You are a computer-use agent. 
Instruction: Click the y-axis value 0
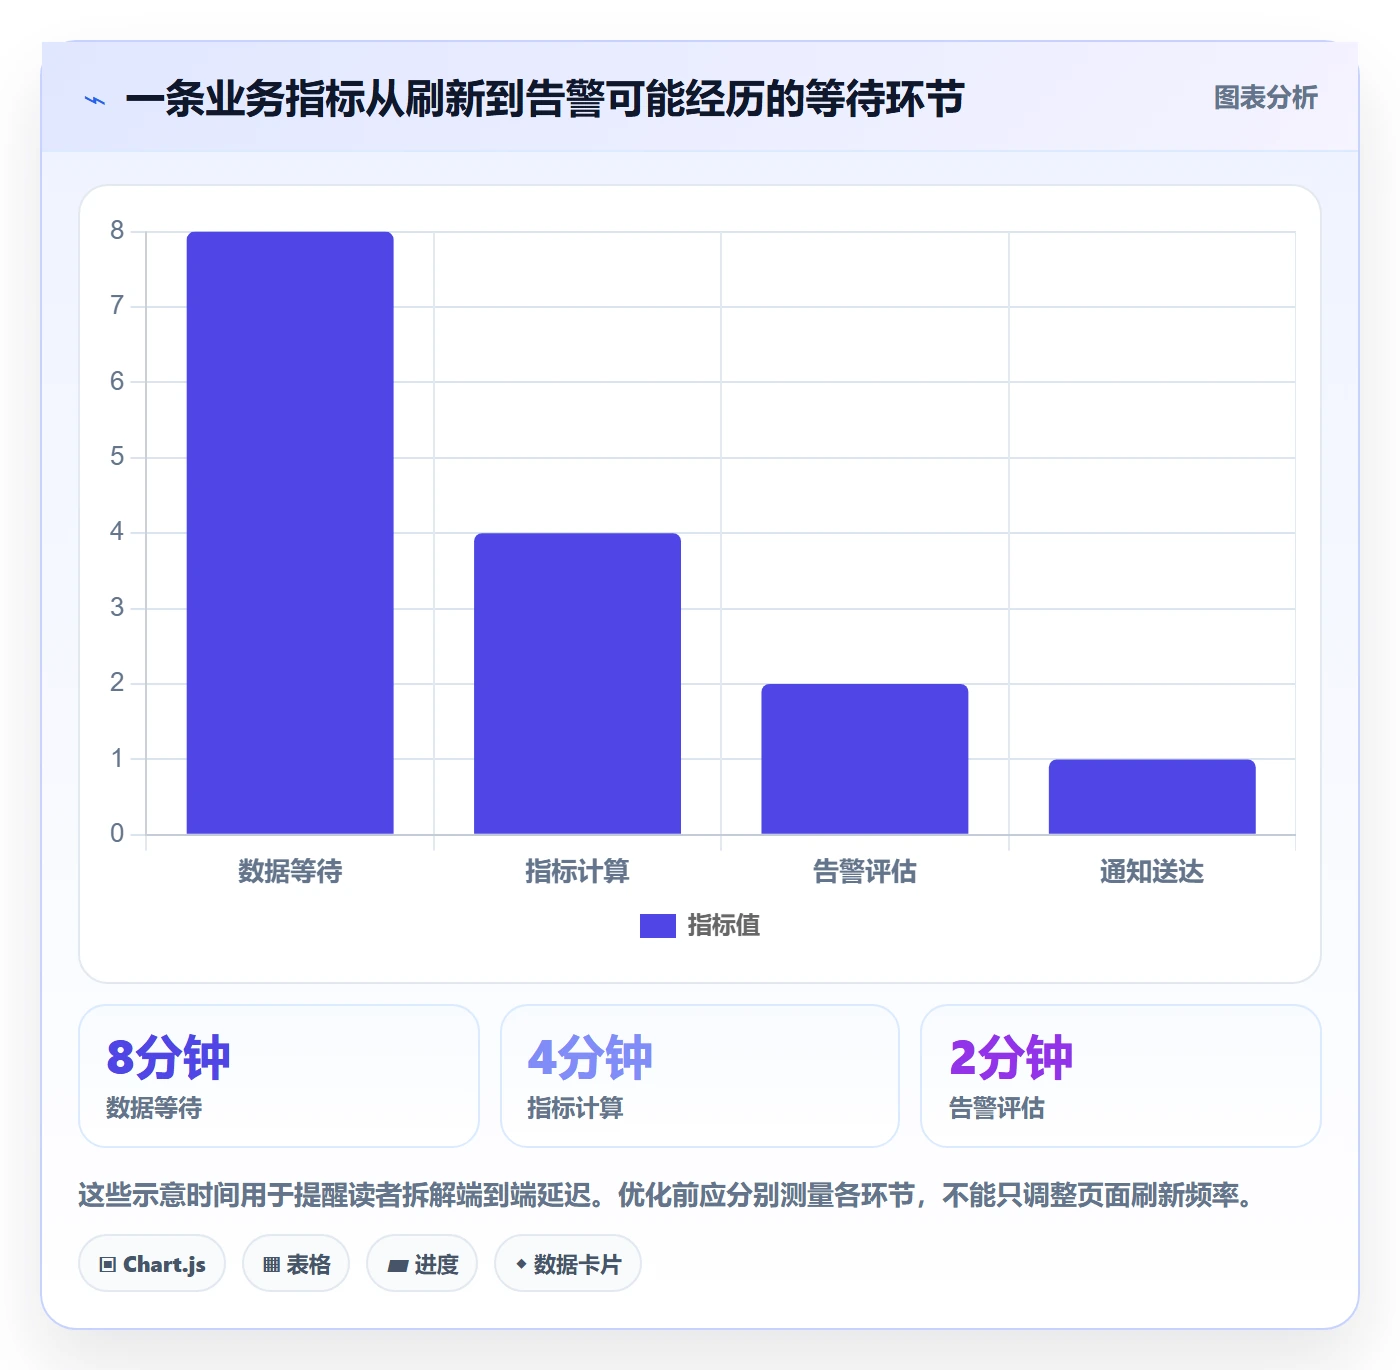point(117,834)
